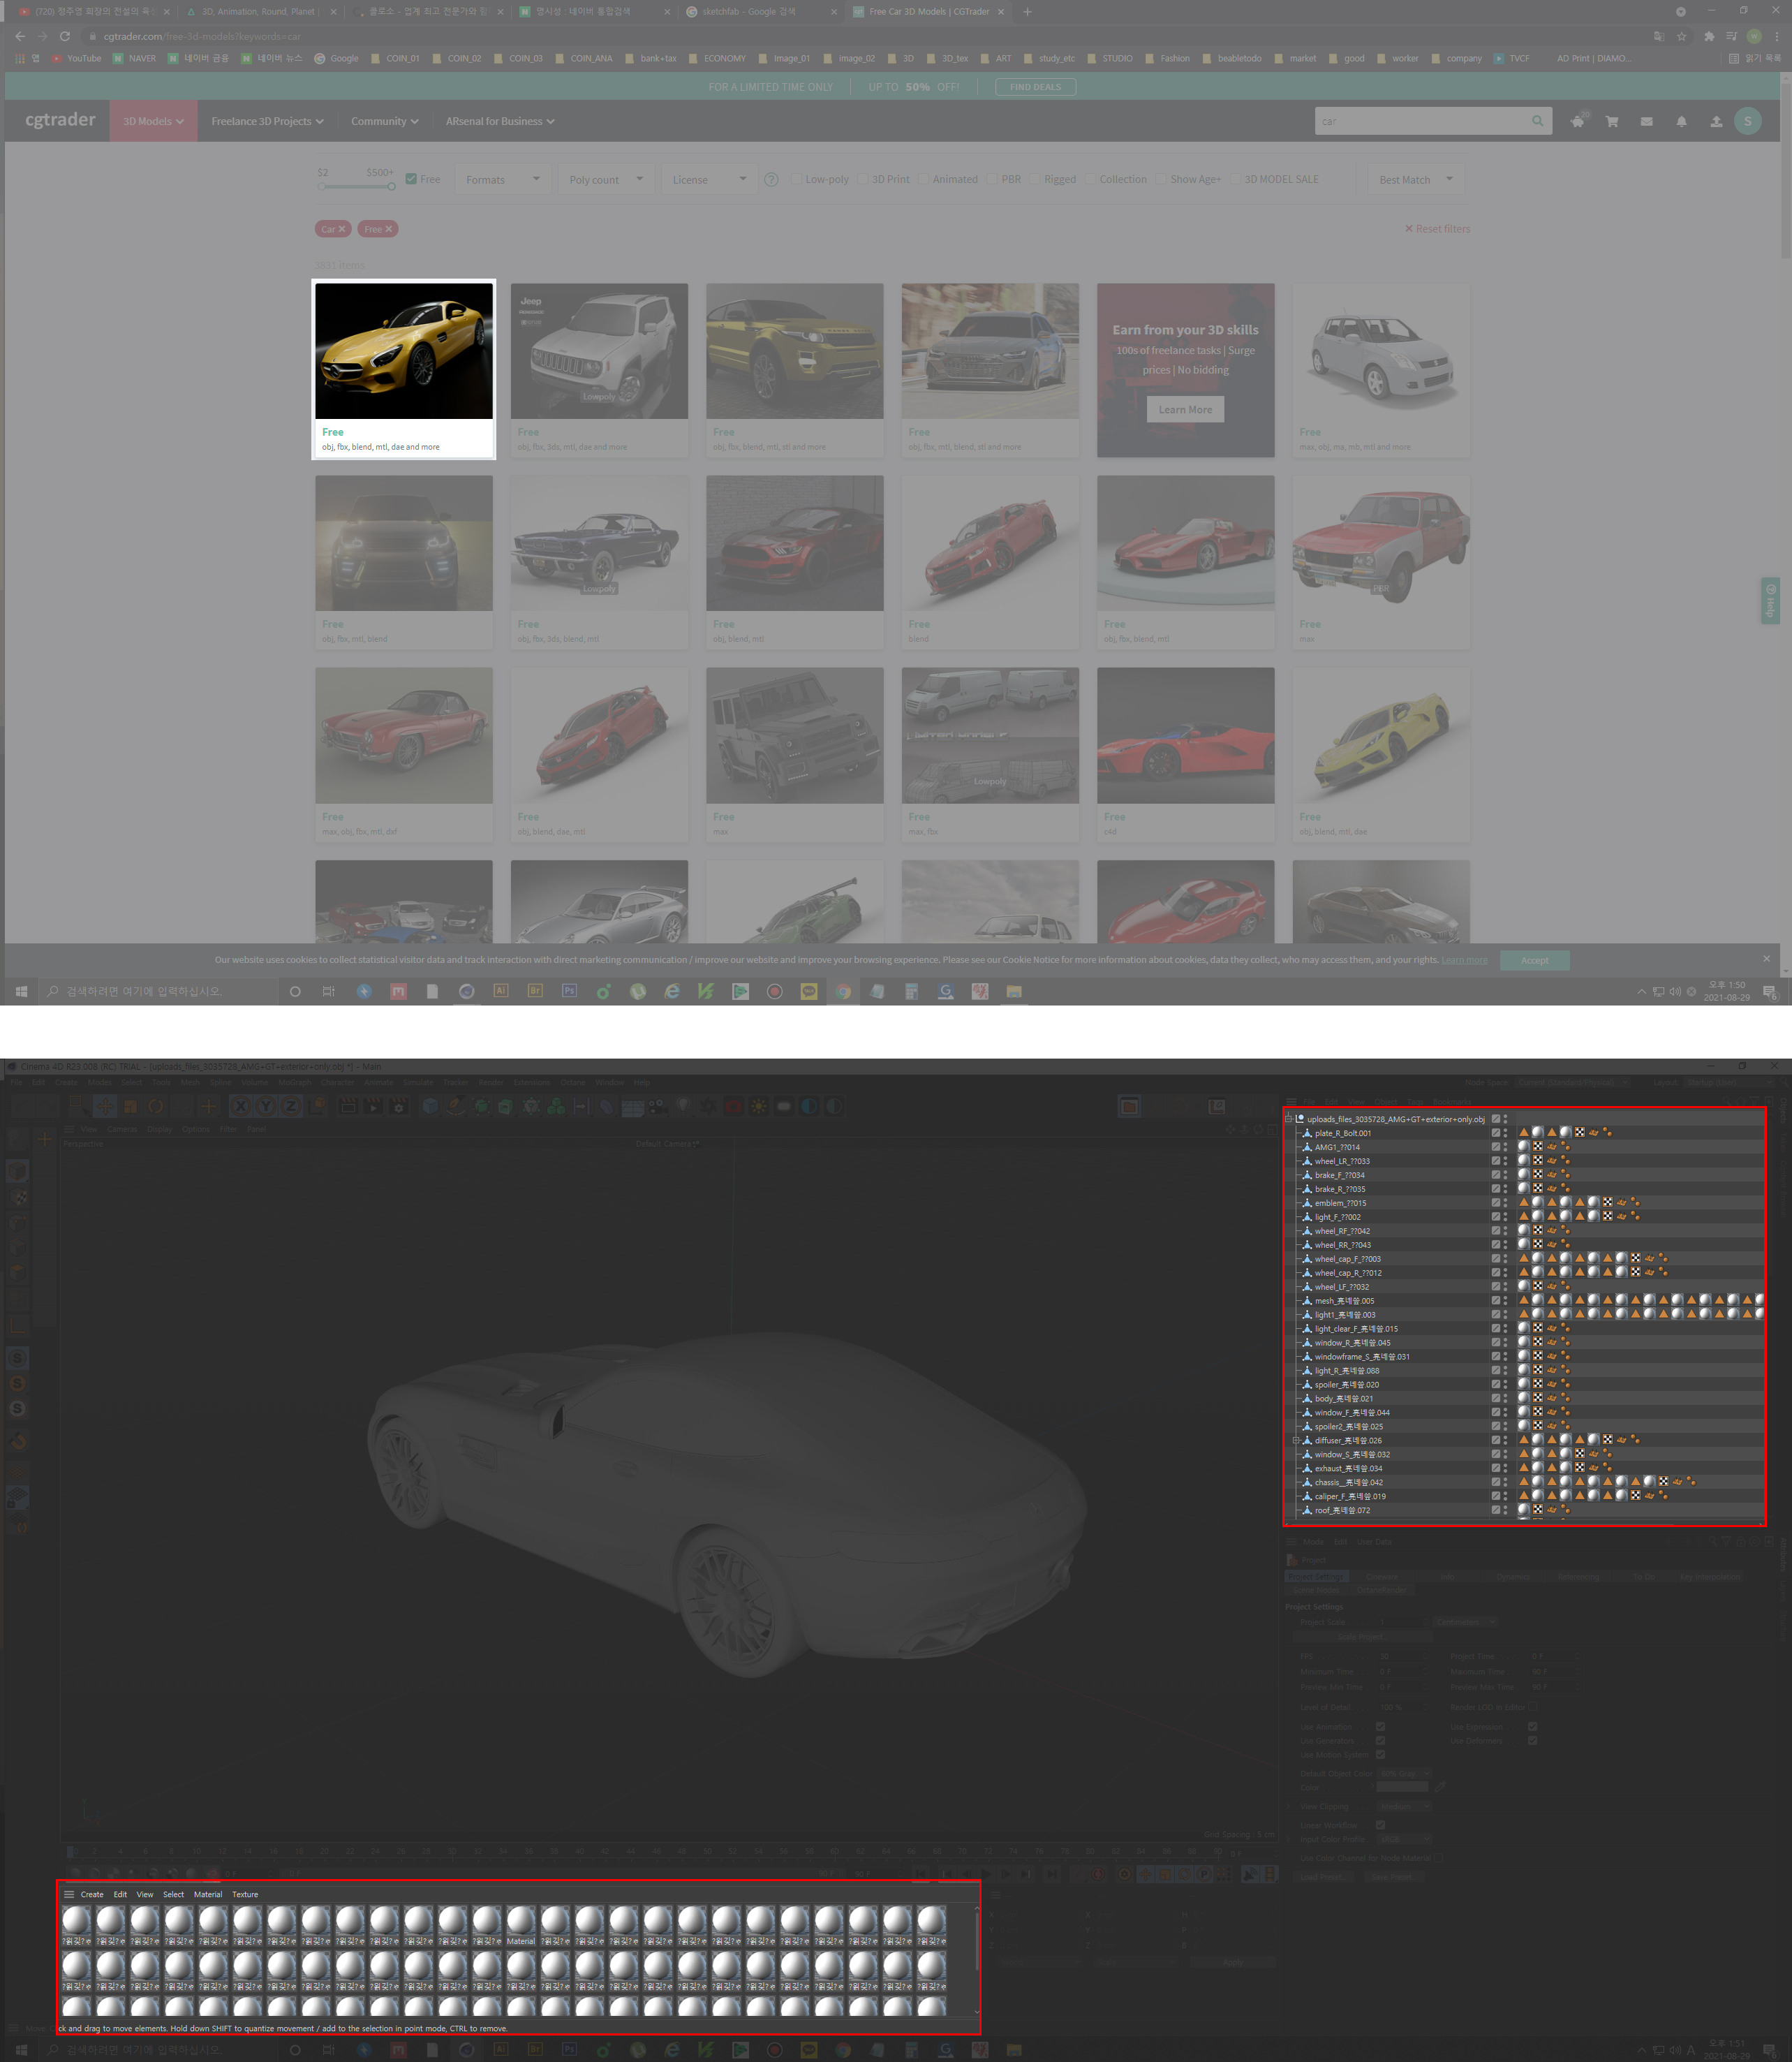
Task: Enable the Low-poly filter checkbox
Action: (796, 179)
